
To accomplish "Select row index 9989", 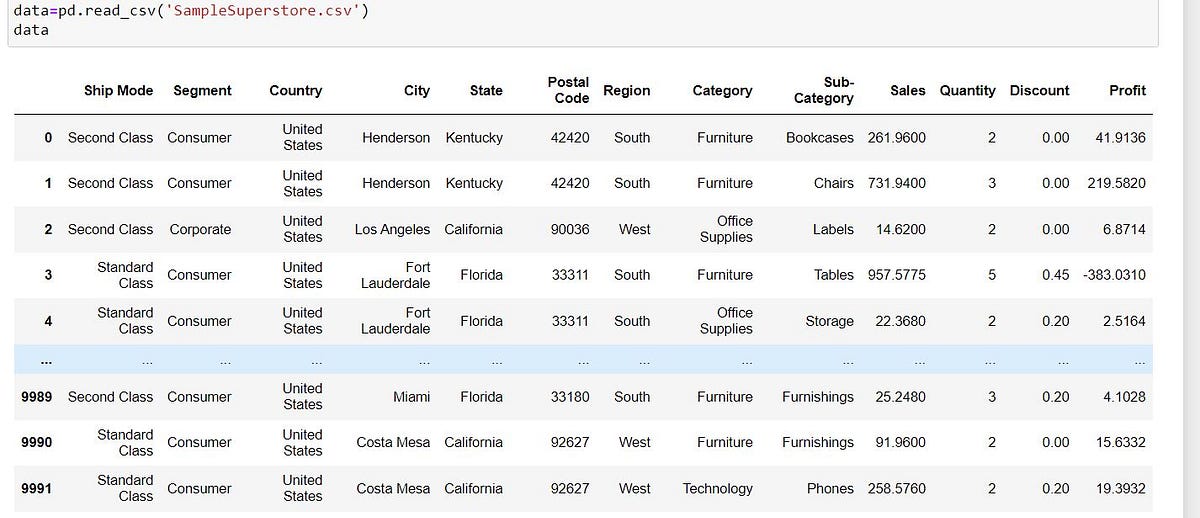I will point(36,397).
